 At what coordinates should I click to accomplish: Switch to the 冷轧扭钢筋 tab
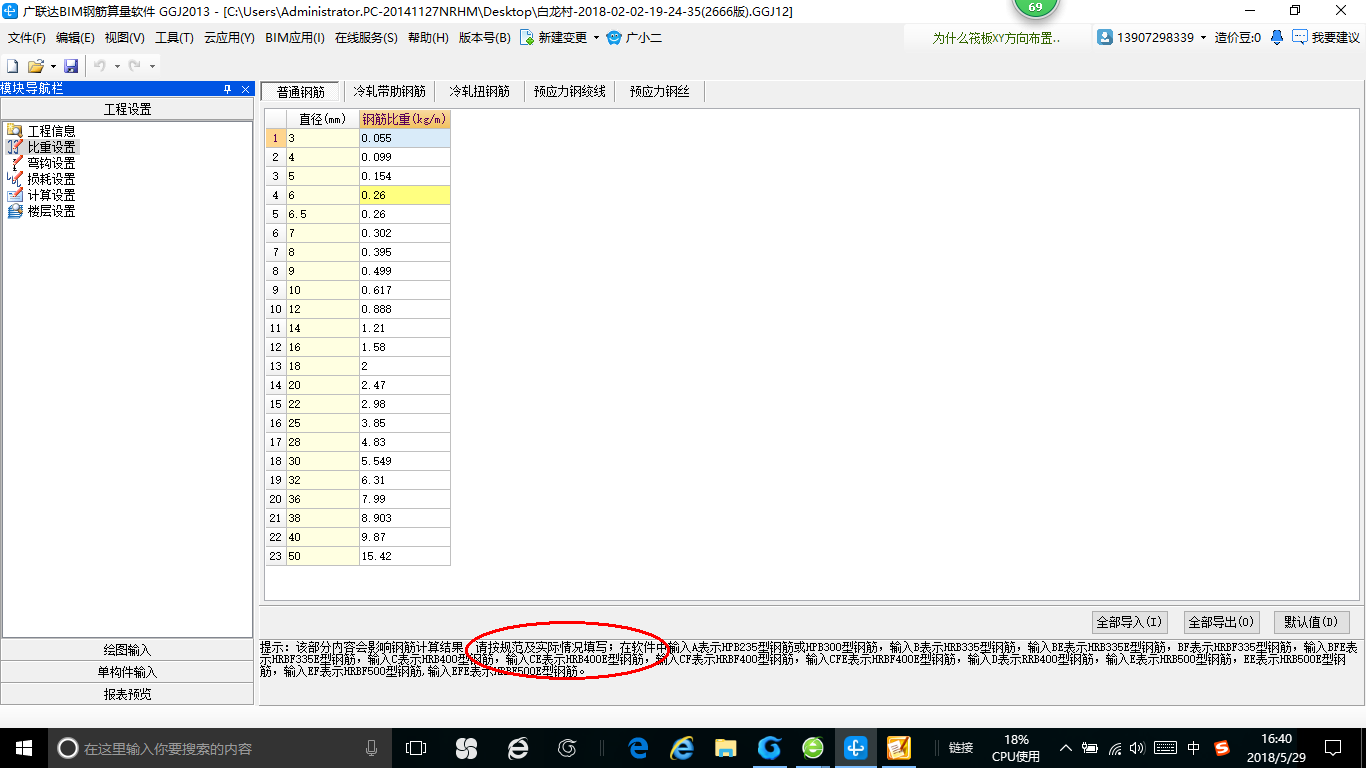point(479,91)
